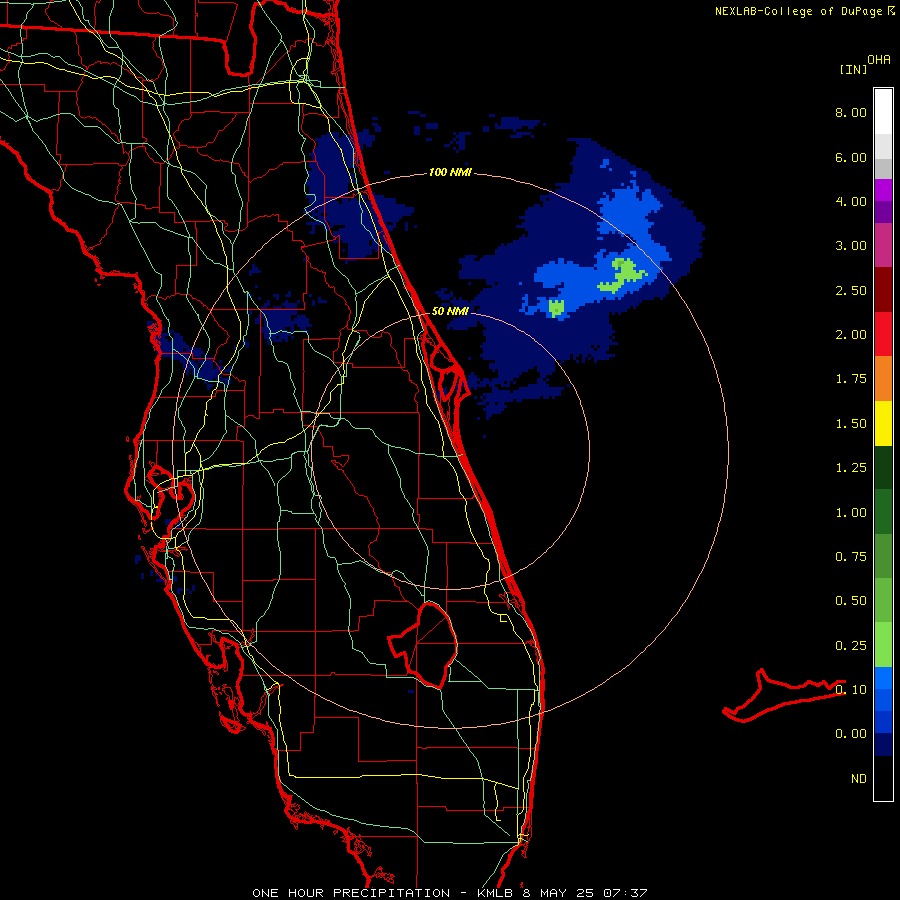Pick the dark red legend swatch beside 2.50
The image size is (900, 900).
(883, 290)
